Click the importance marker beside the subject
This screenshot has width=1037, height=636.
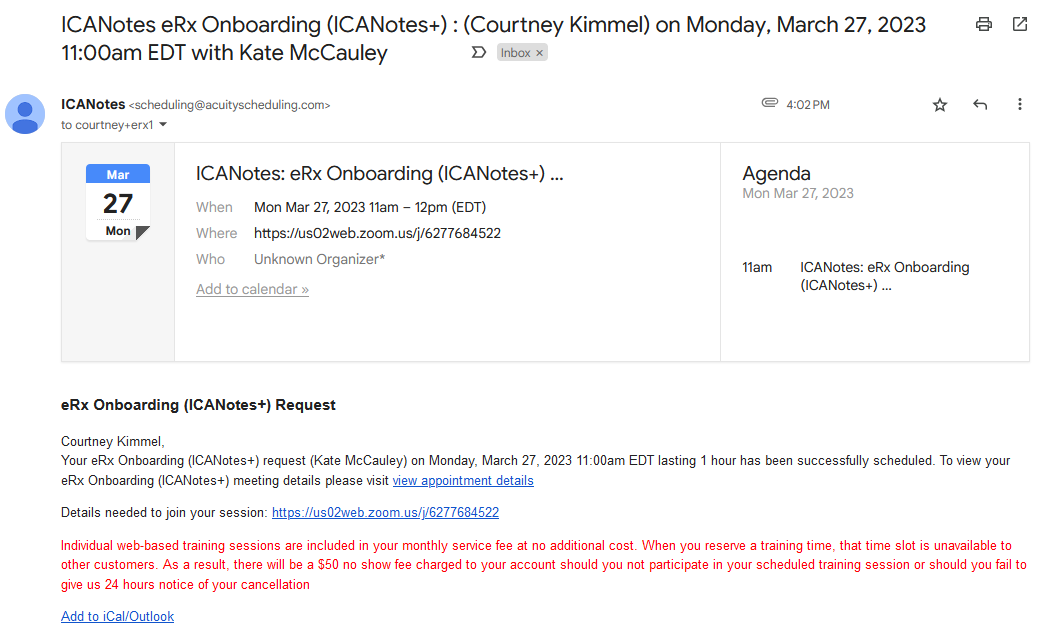(x=478, y=53)
